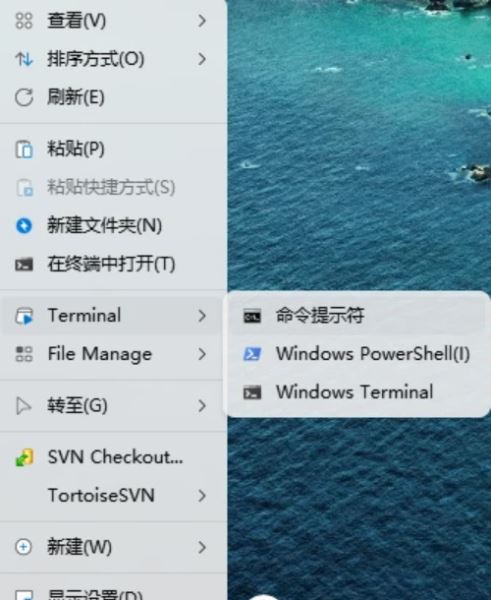Expand the Terminal submenu chevron
Screen dimensions: 491x600
[x=202, y=316]
